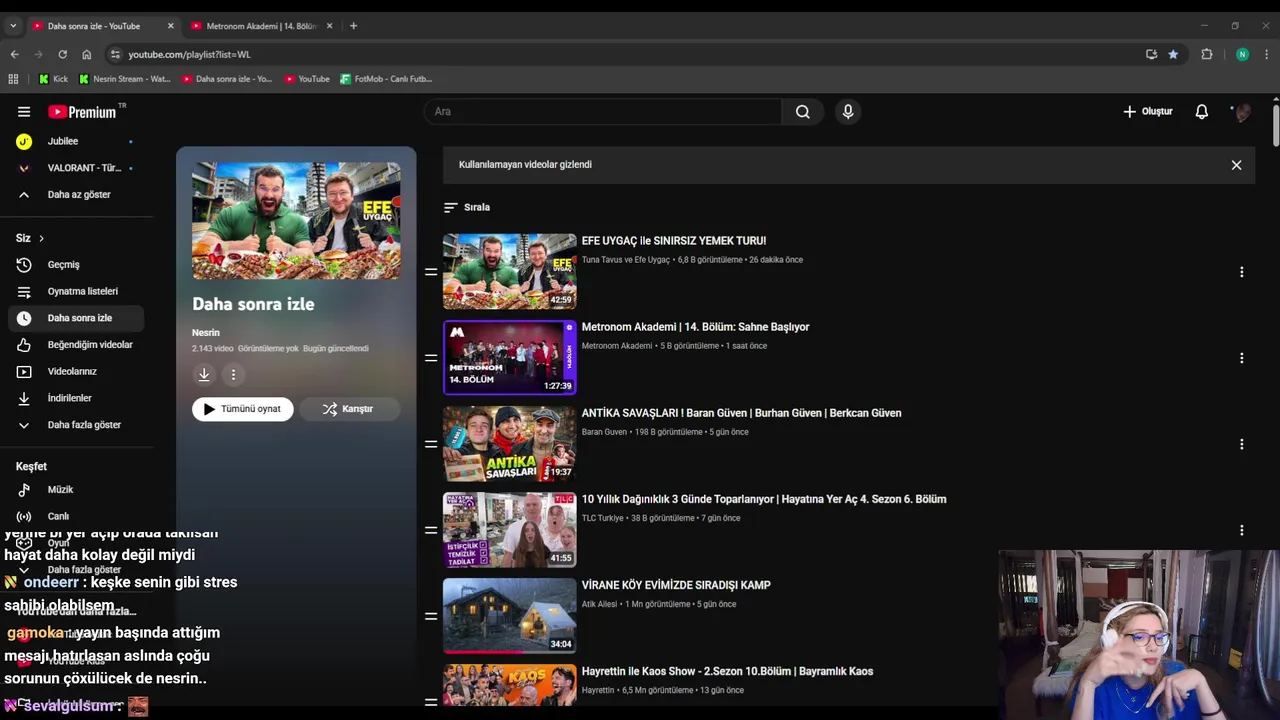Screen dimensions: 1280x720
Task: Open the Baran Guven channel link
Action: pyautogui.click(x=604, y=432)
